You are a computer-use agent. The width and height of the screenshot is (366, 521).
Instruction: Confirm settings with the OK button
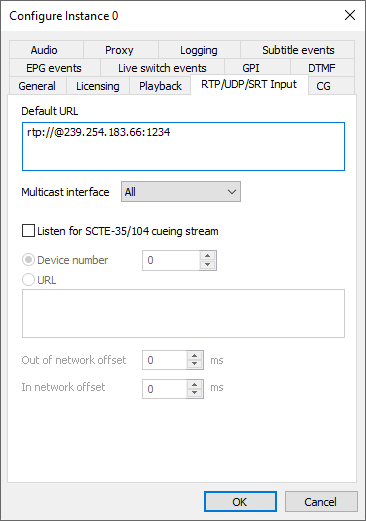point(240,501)
